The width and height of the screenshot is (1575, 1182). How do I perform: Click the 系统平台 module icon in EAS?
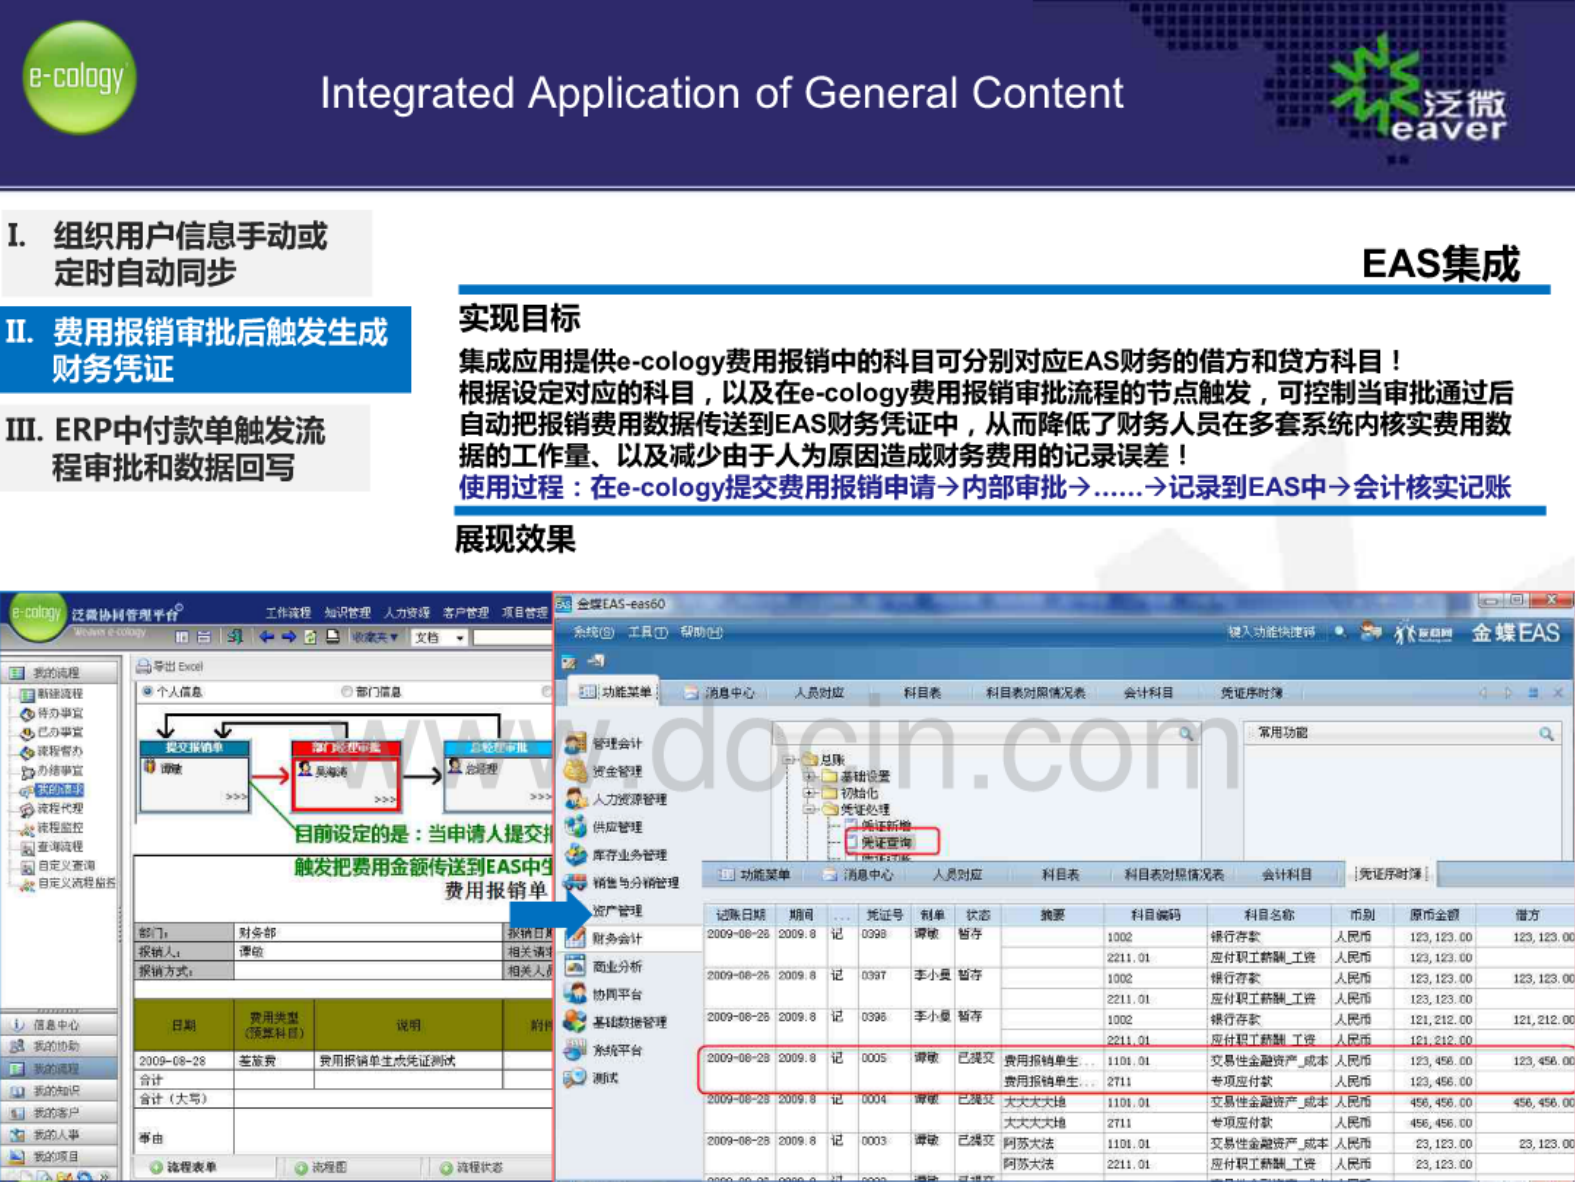pyautogui.click(x=575, y=1050)
